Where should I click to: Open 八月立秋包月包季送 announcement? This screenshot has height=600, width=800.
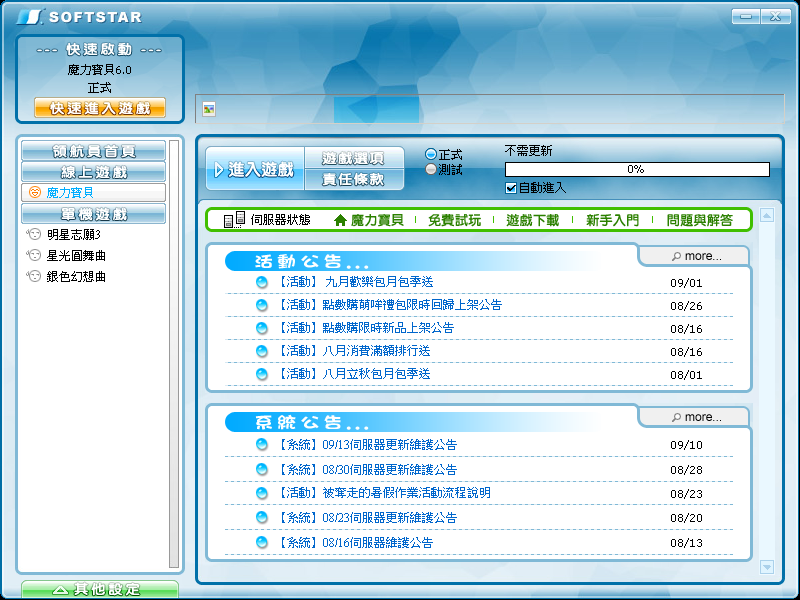coord(353,374)
